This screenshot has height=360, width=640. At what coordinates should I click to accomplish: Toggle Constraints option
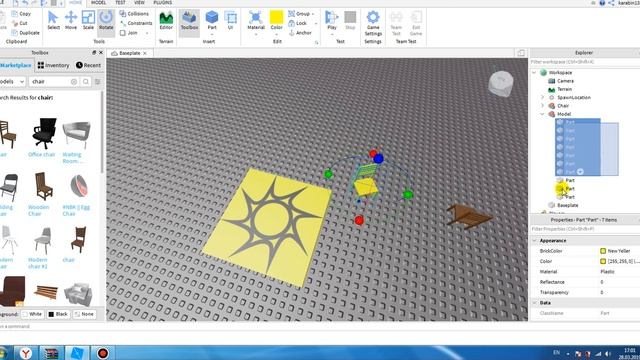pyautogui.click(x=136, y=23)
